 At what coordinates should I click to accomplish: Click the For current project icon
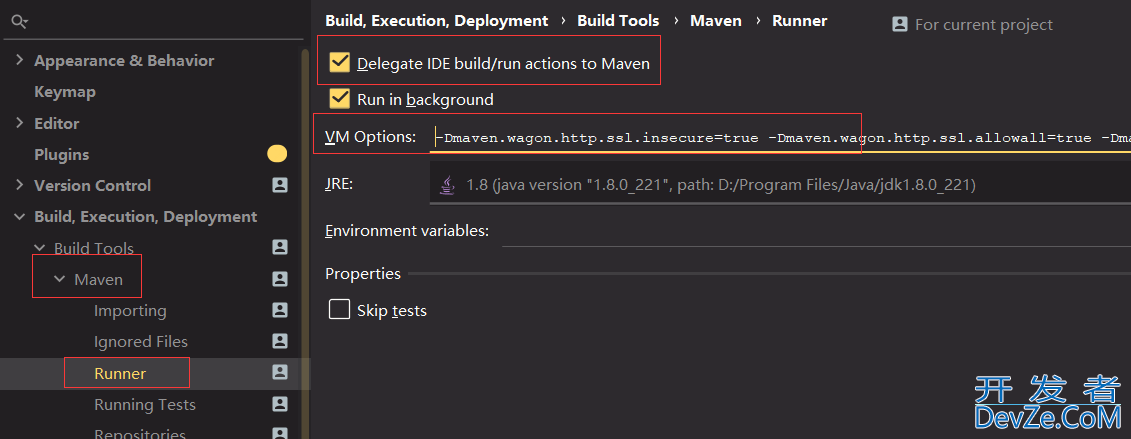tap(900, 24)
